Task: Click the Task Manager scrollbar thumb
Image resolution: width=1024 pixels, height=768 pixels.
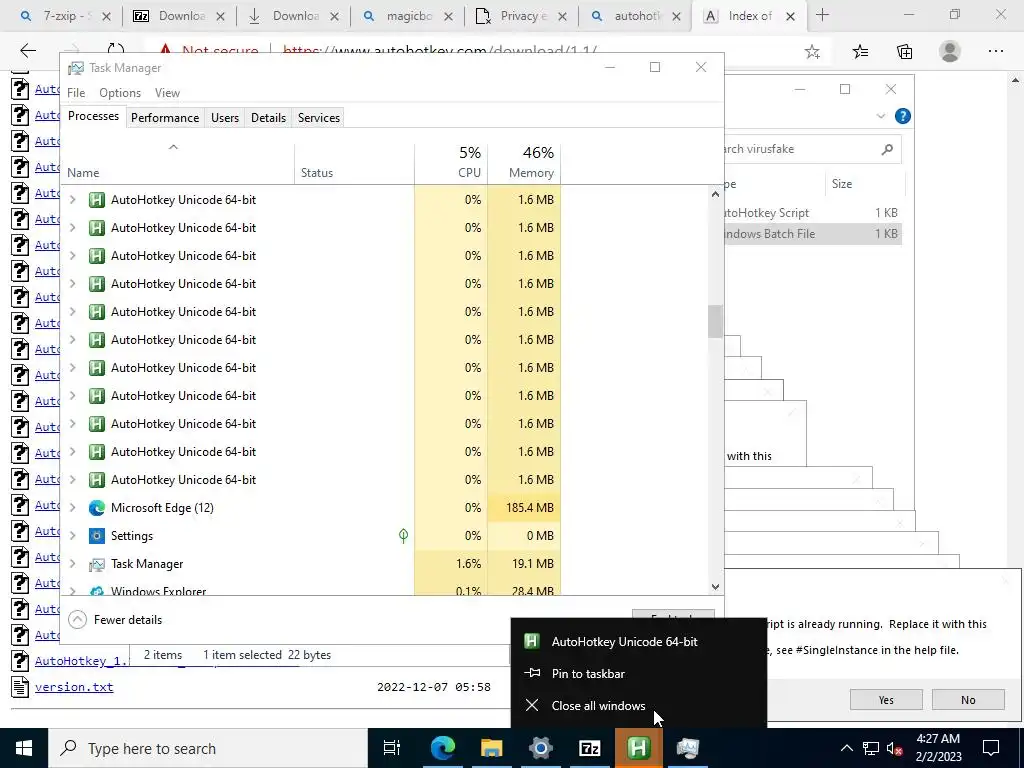Action: click(715, 321)
